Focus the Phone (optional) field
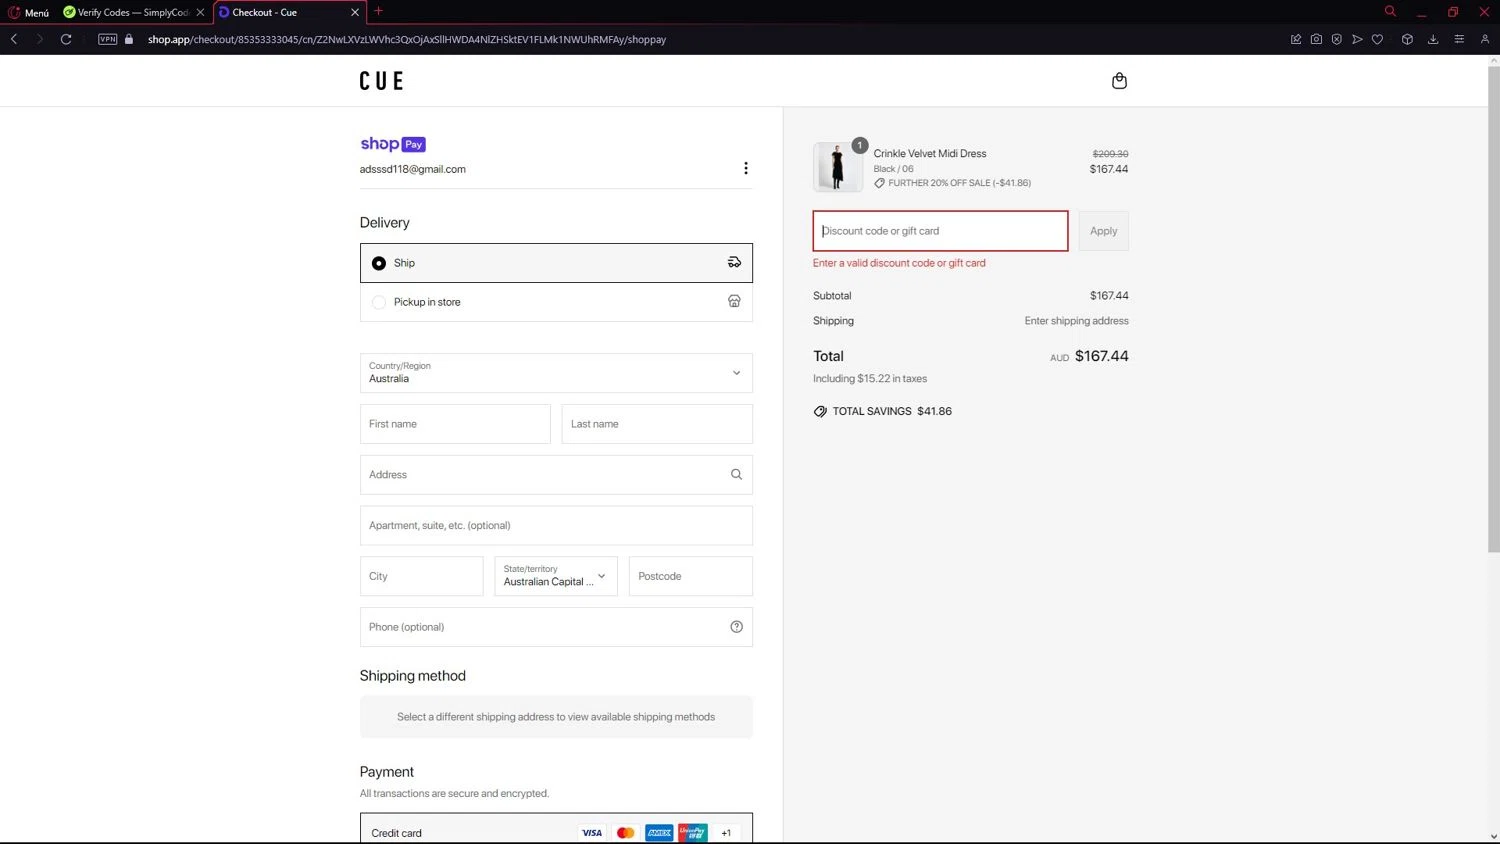The image size is (1500, 844). (x=556, y=627)
